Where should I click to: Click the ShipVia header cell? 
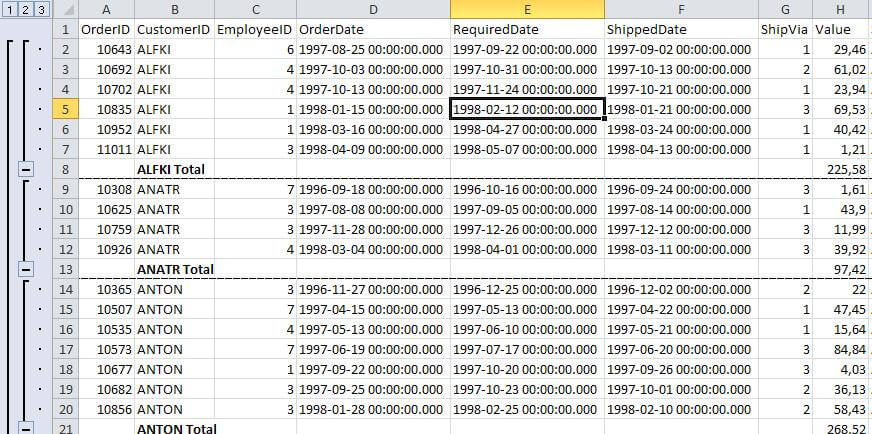[x=785, y=29]
